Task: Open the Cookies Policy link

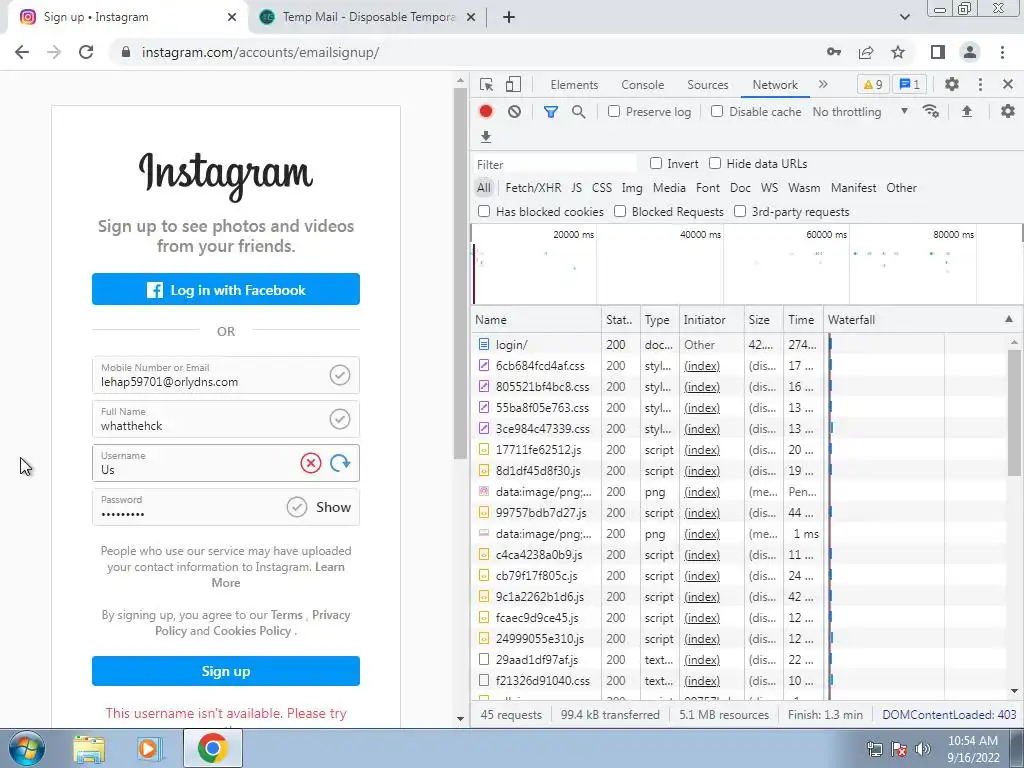Action: tap(252, 631)
